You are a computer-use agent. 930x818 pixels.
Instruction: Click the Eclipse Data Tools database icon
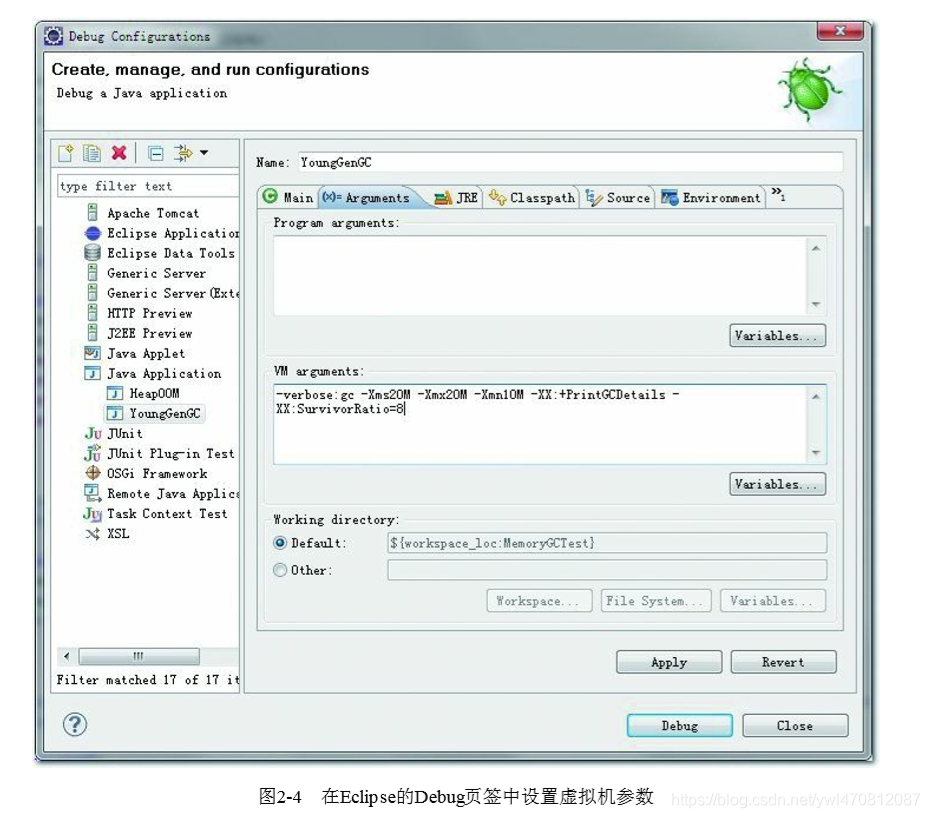(x=93, y=253)
